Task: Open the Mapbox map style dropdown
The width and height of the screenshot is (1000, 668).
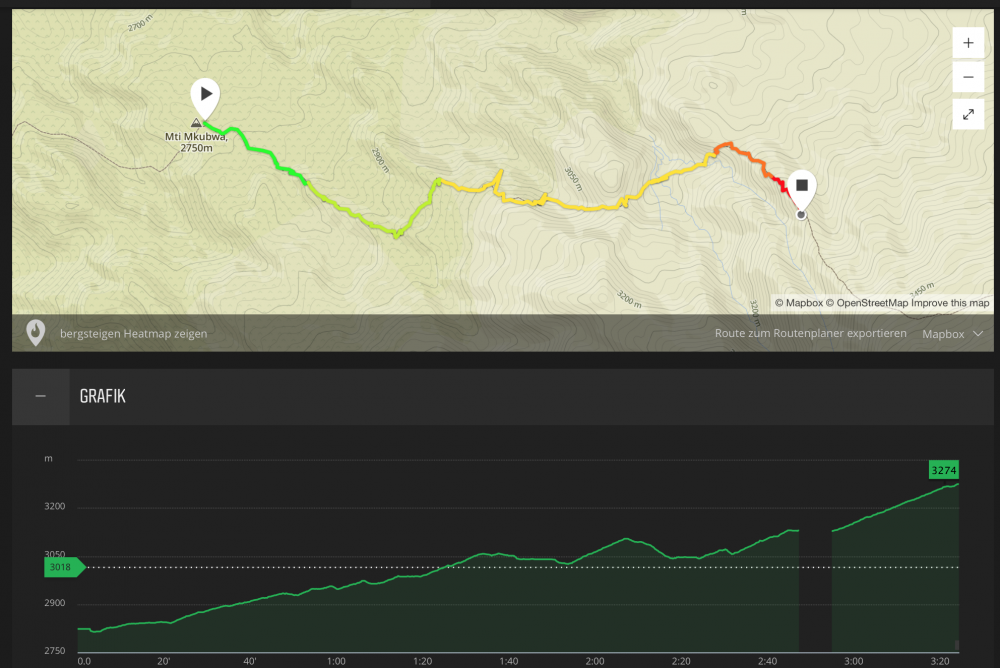Action: (x=952, y=334)
